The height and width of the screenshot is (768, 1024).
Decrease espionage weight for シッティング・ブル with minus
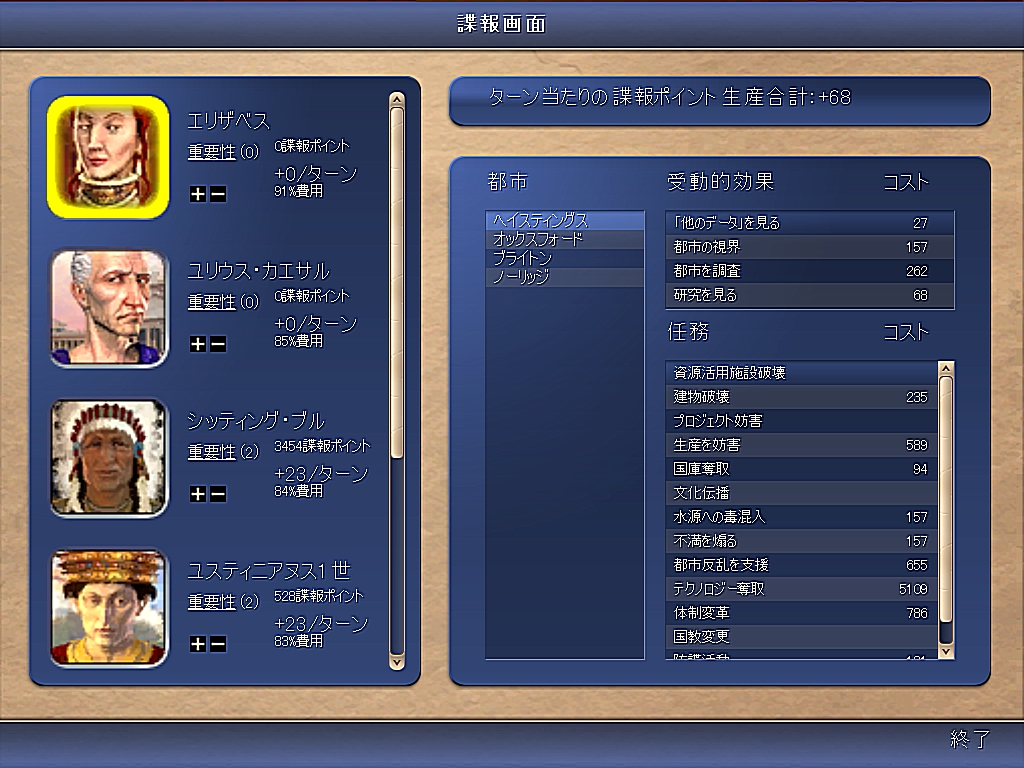tap(218, 494)
